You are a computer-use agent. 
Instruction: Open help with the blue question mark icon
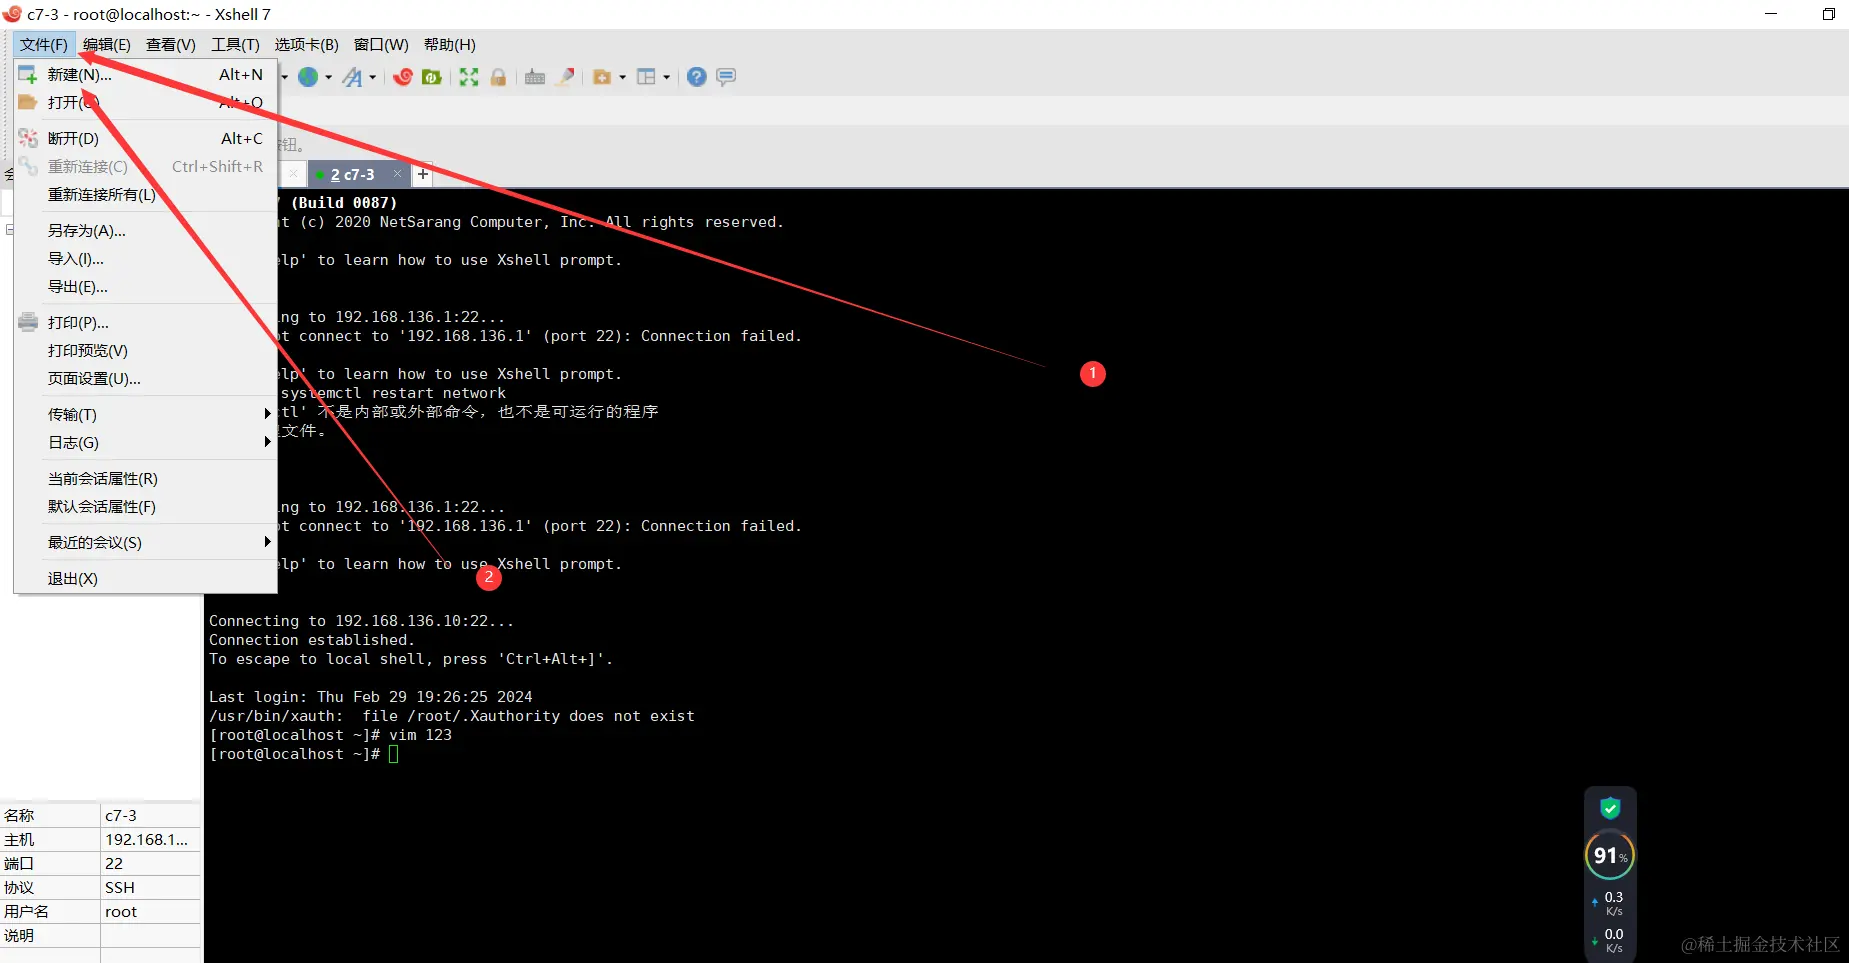coord(697,77)
